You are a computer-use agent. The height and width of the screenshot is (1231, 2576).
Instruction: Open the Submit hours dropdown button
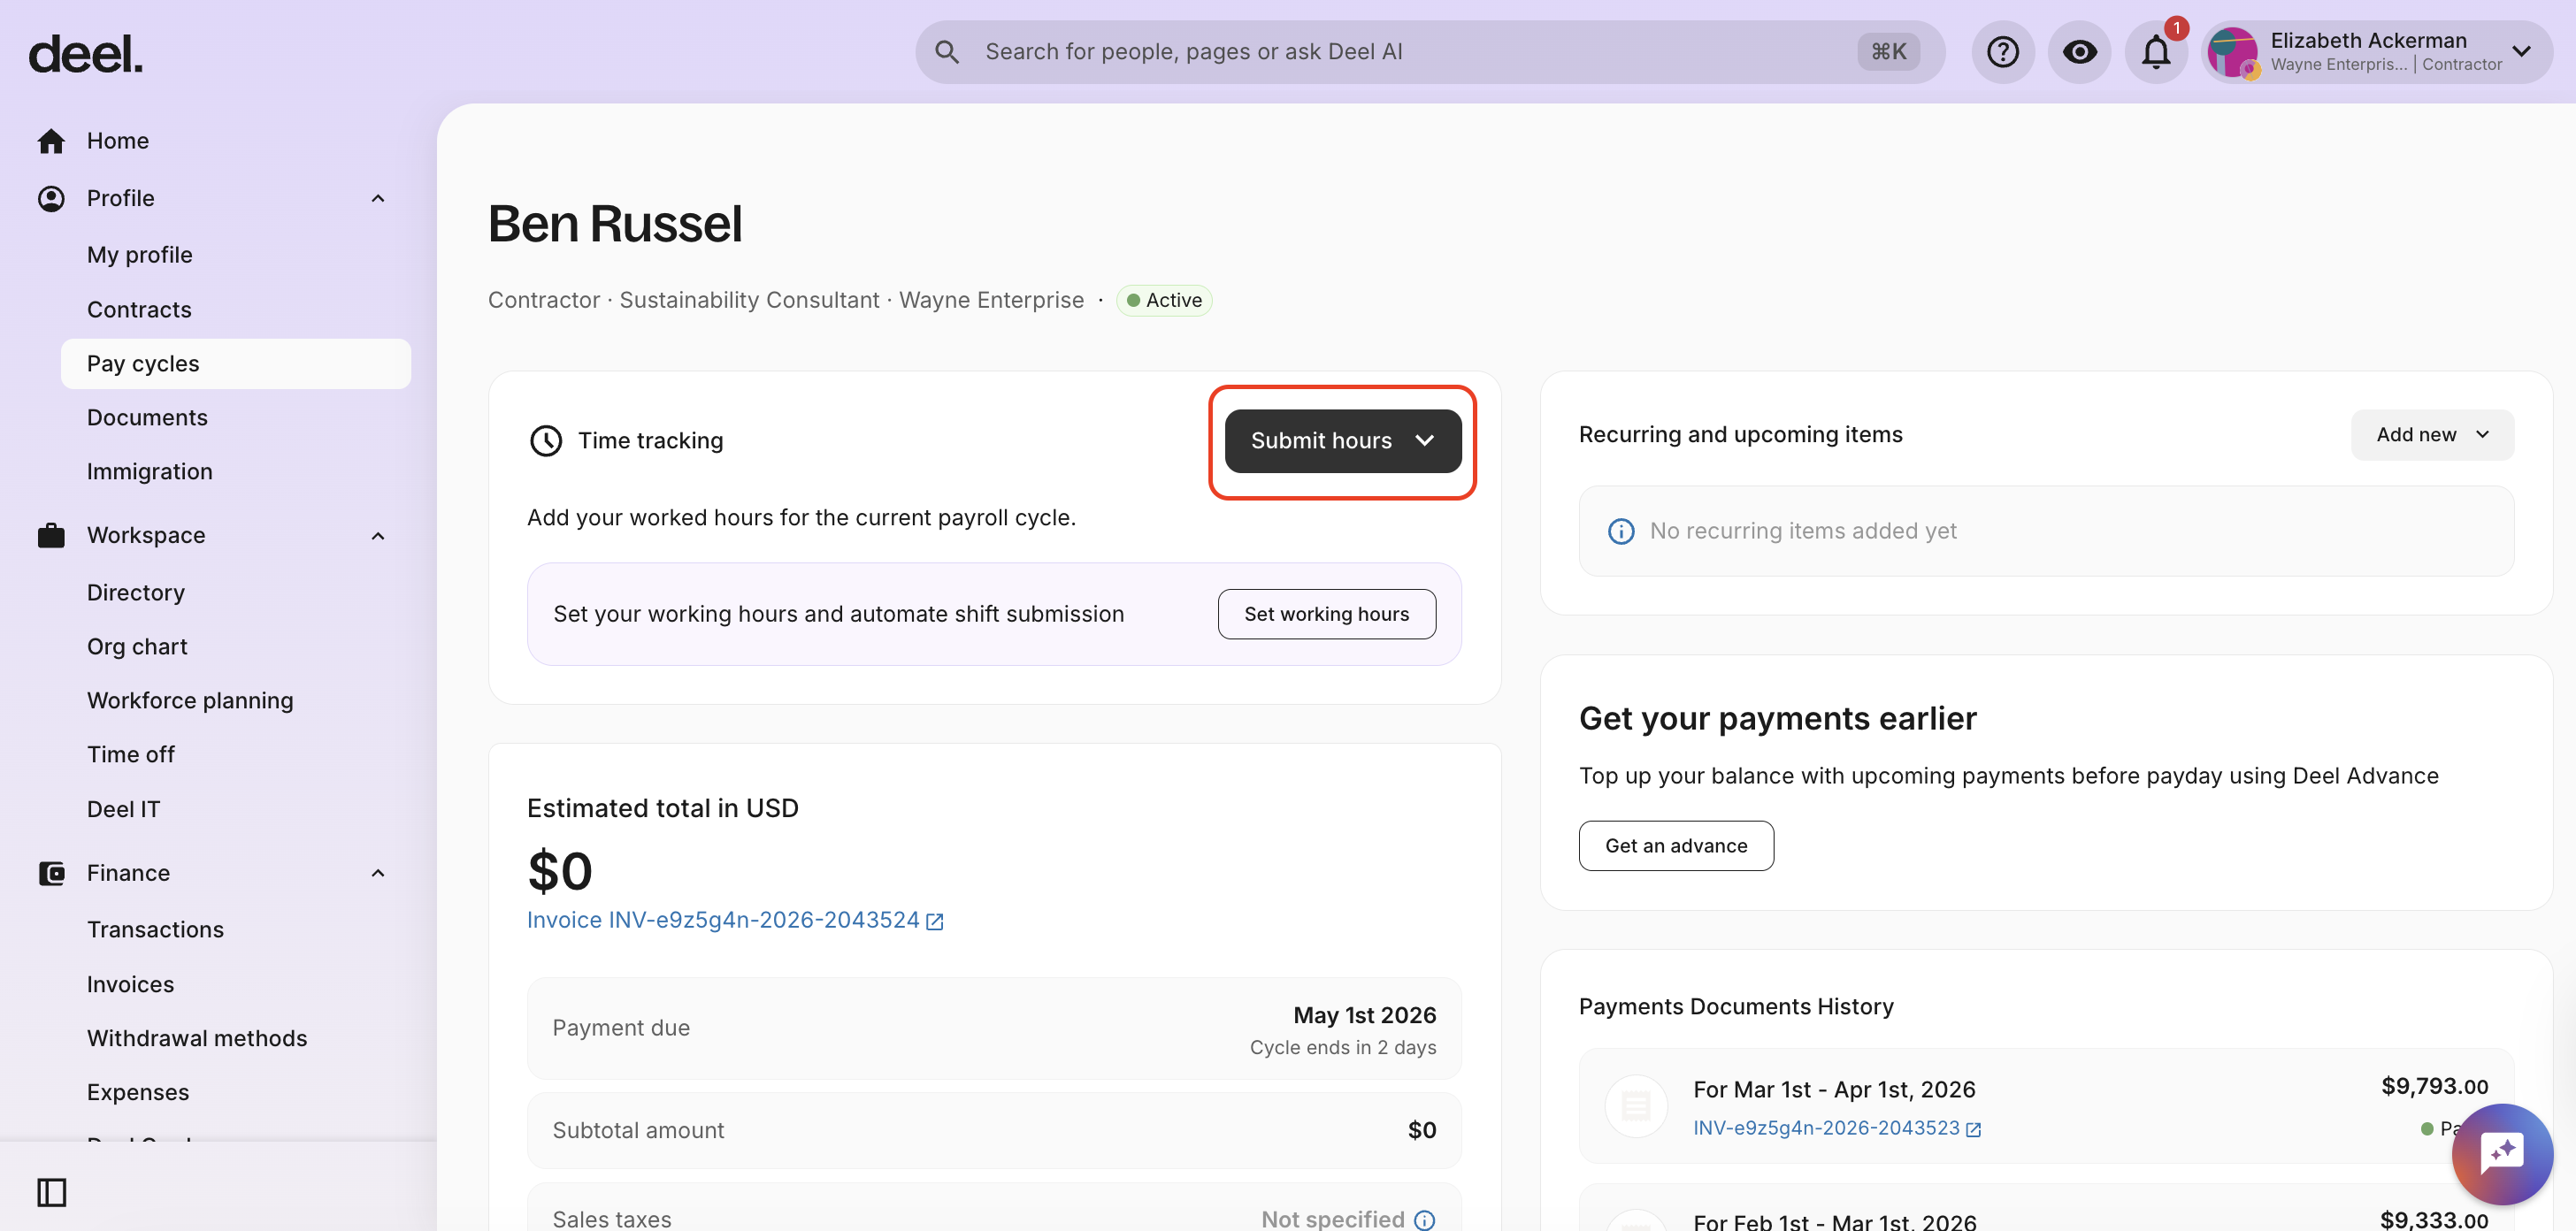click(x=1342, y=441)
